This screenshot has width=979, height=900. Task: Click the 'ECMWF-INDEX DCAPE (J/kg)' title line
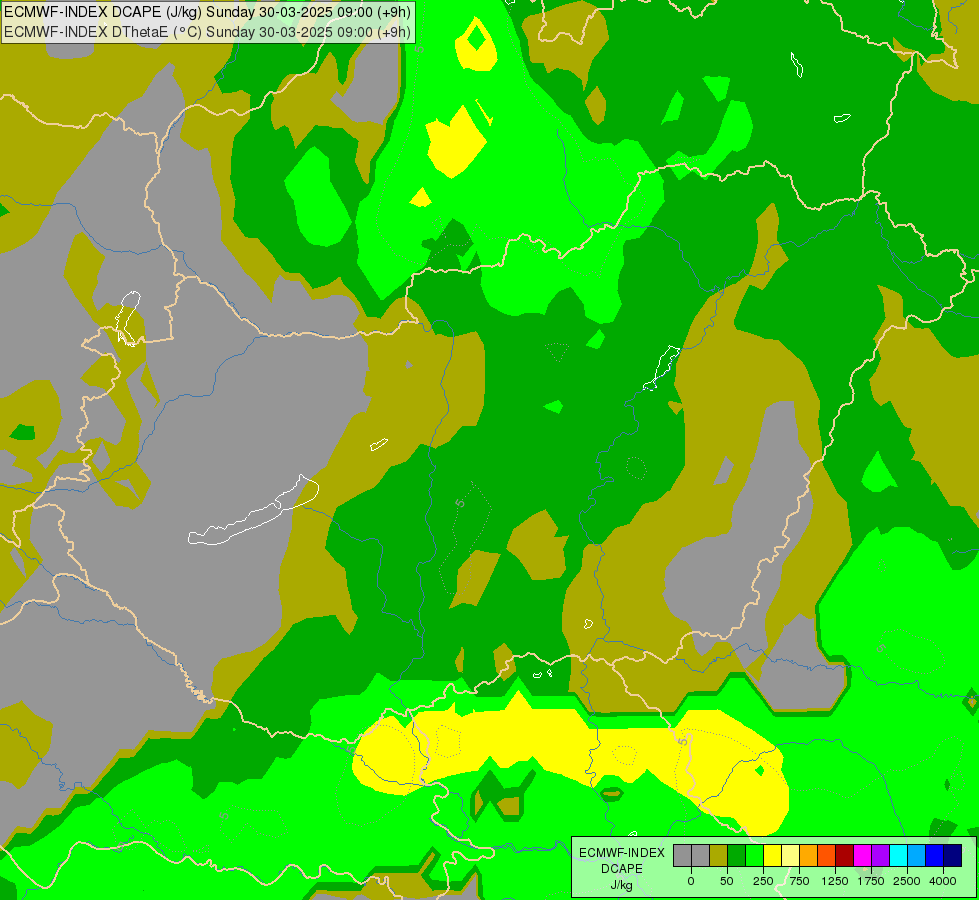pyautogui.click(x=207, y=12)
